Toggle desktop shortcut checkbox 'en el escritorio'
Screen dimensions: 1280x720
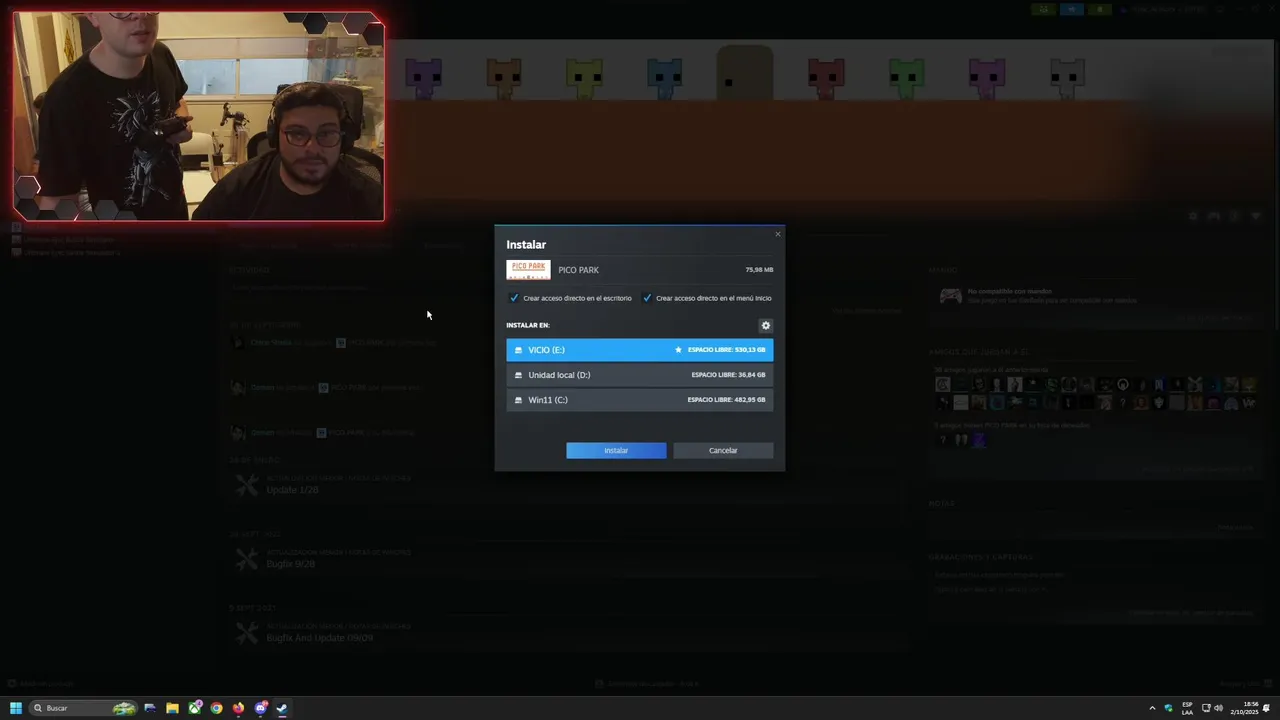[514, 298]
